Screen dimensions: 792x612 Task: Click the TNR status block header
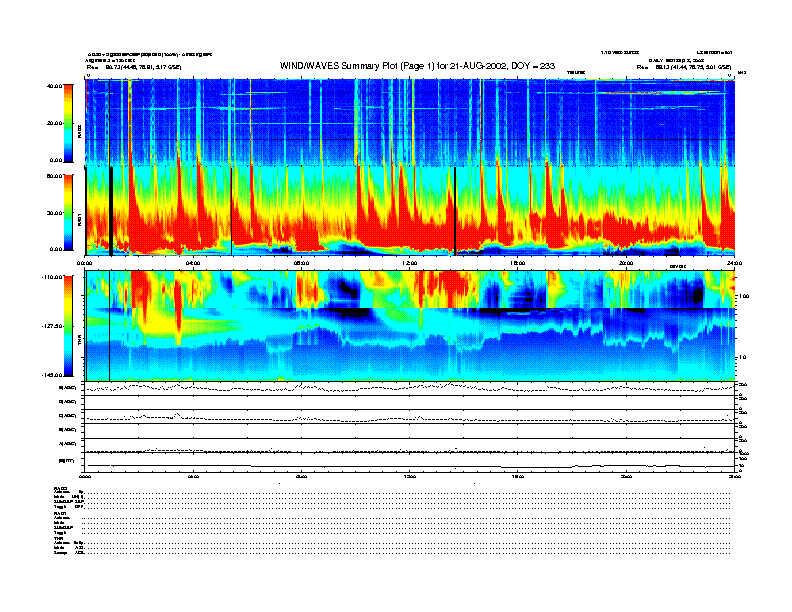(x=58, y=538)
